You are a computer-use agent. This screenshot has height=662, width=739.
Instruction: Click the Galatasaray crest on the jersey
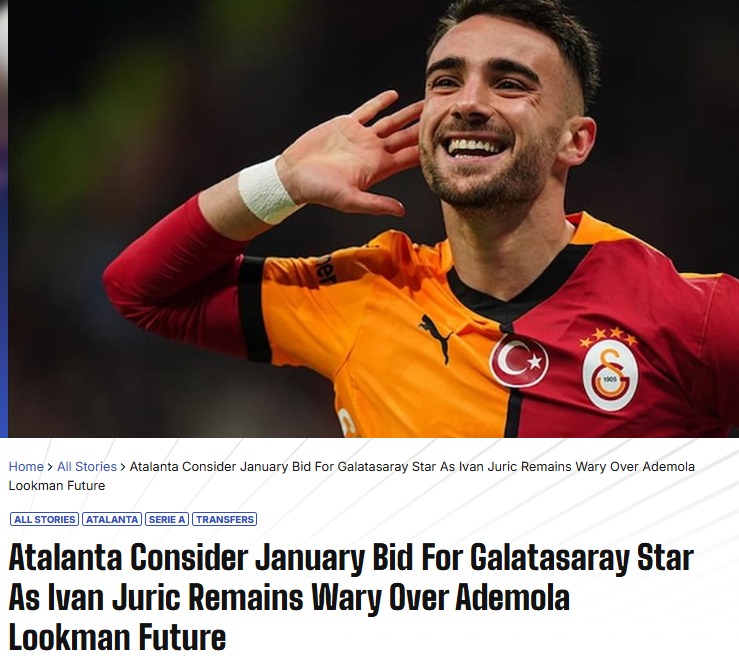(x=610, y=376)
